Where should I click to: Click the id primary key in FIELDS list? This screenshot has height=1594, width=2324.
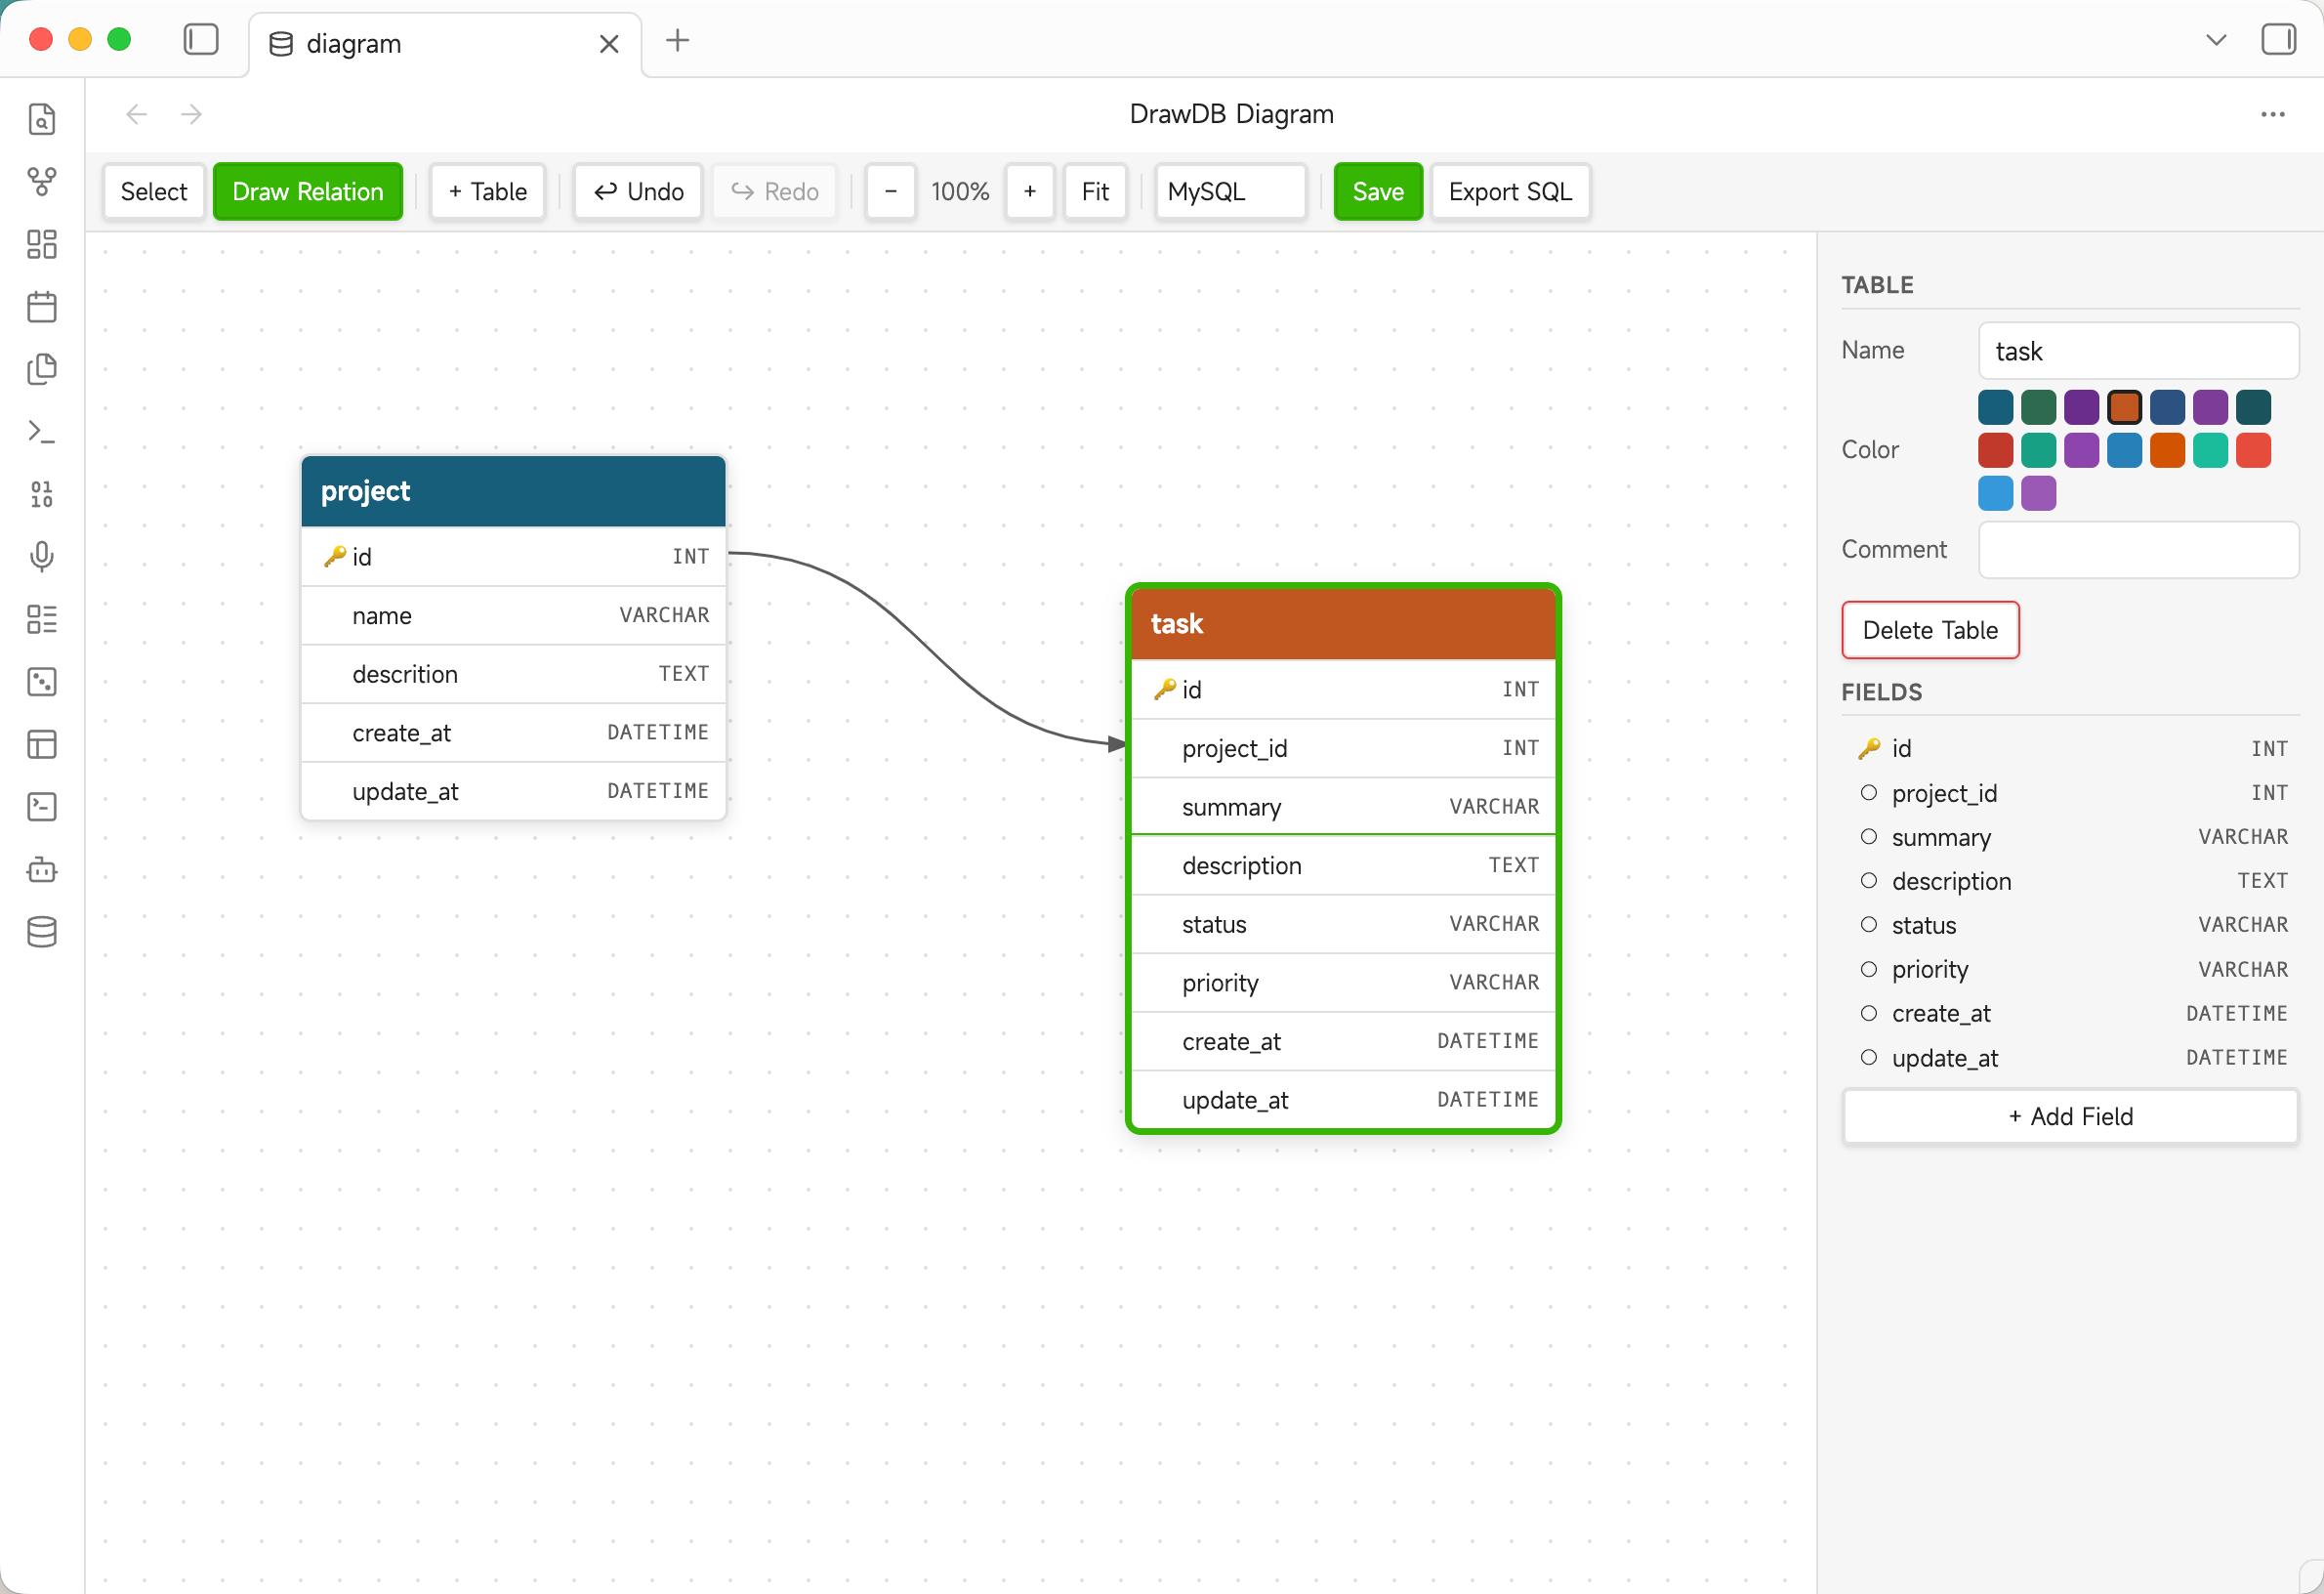pos(2070,748)
